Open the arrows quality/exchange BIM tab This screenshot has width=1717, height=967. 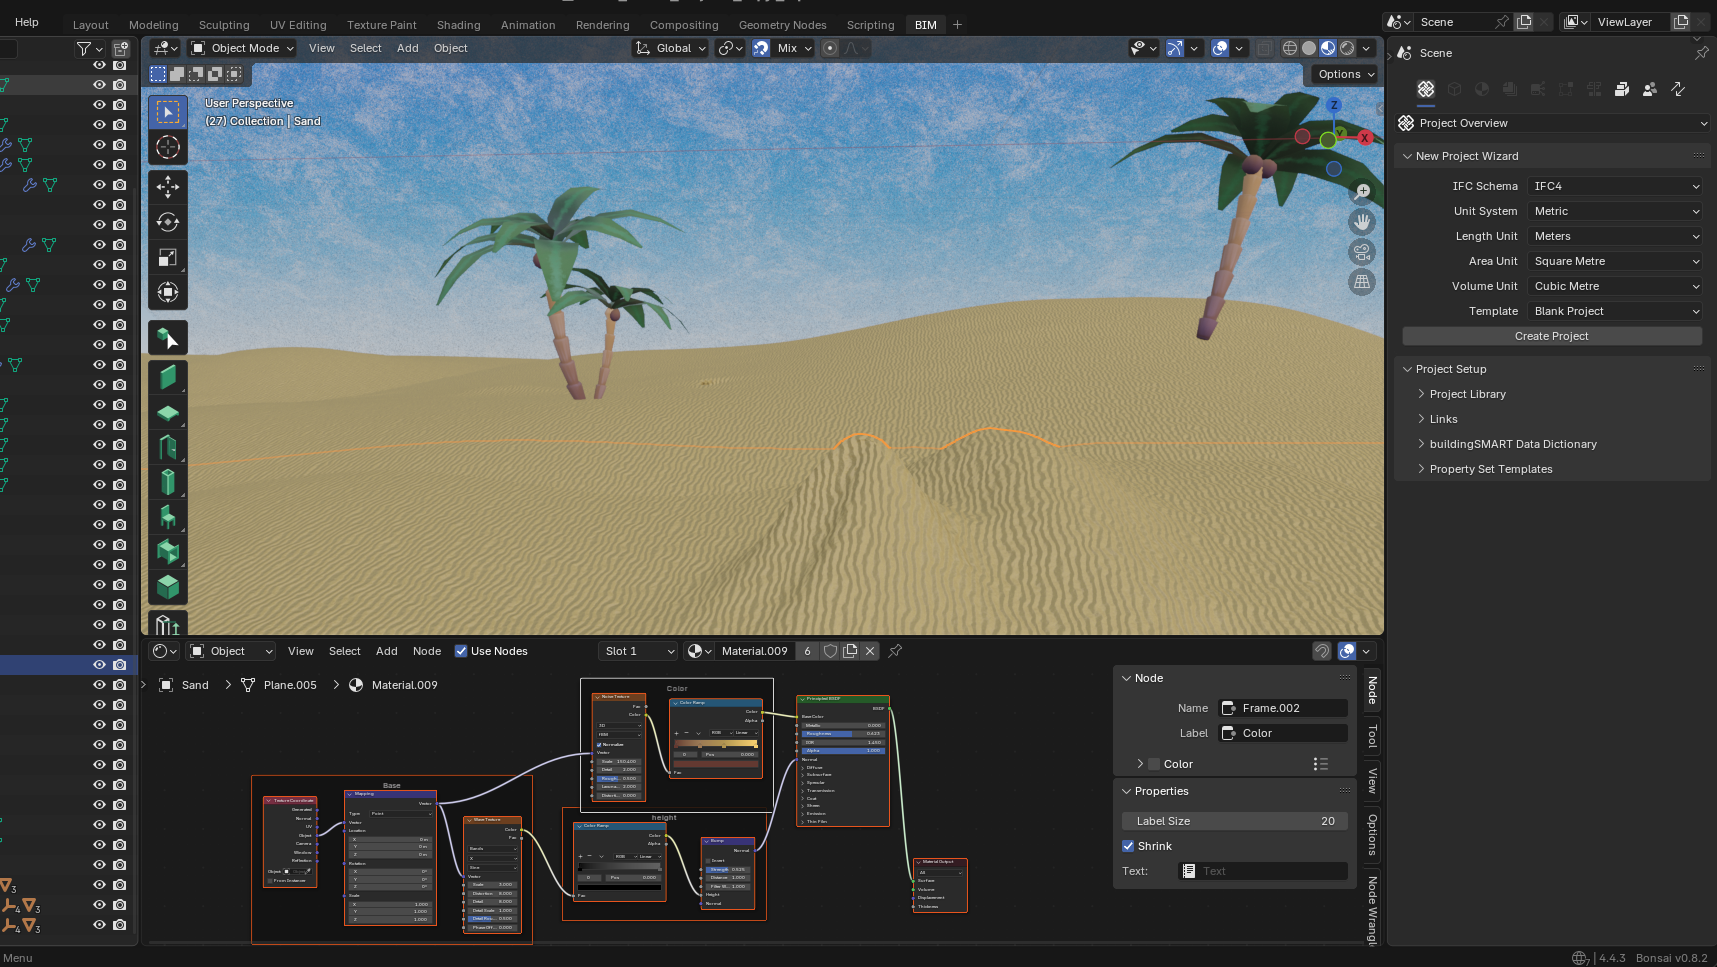click(x=1678, y=89)
